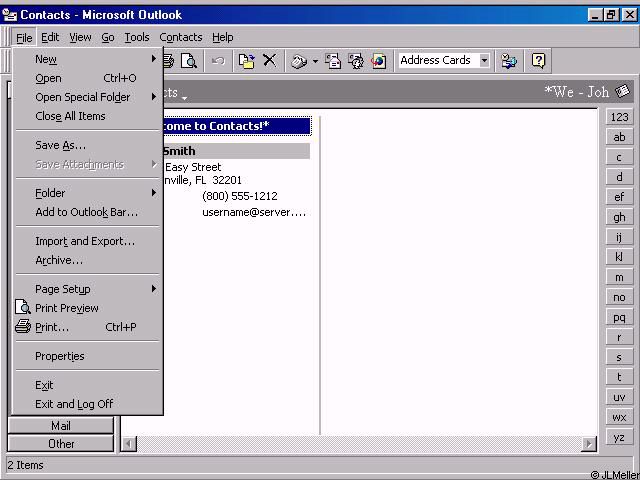This screenshot has width=640, height=480.
Task: Expand the Folder submenu
Action: (x=87, y=193)
